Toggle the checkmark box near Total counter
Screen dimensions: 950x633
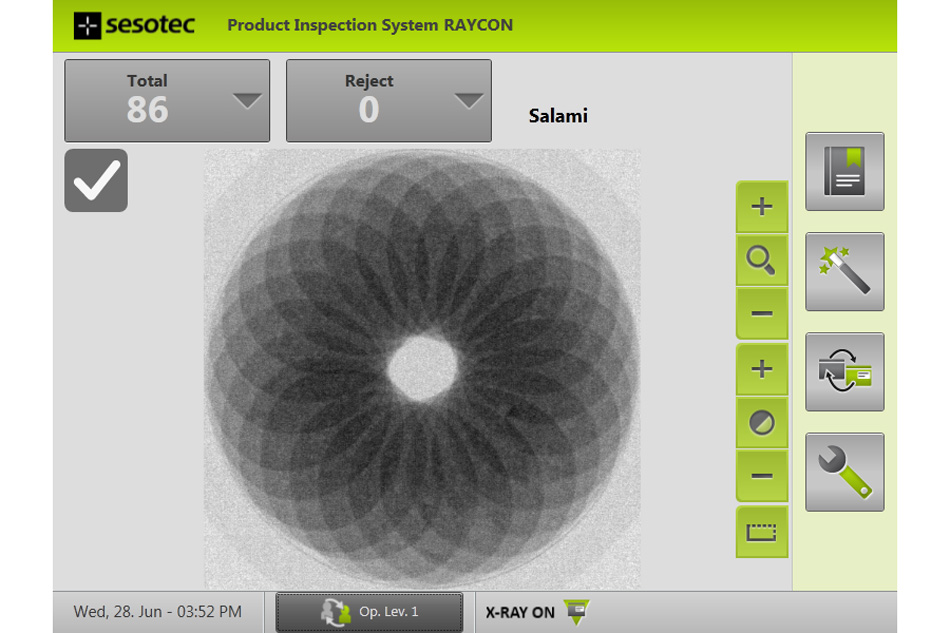95,180
